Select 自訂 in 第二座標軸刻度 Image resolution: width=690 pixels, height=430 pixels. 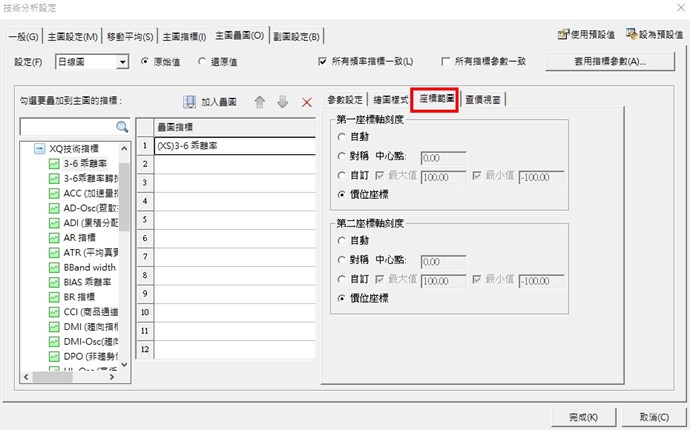[341, 279]
